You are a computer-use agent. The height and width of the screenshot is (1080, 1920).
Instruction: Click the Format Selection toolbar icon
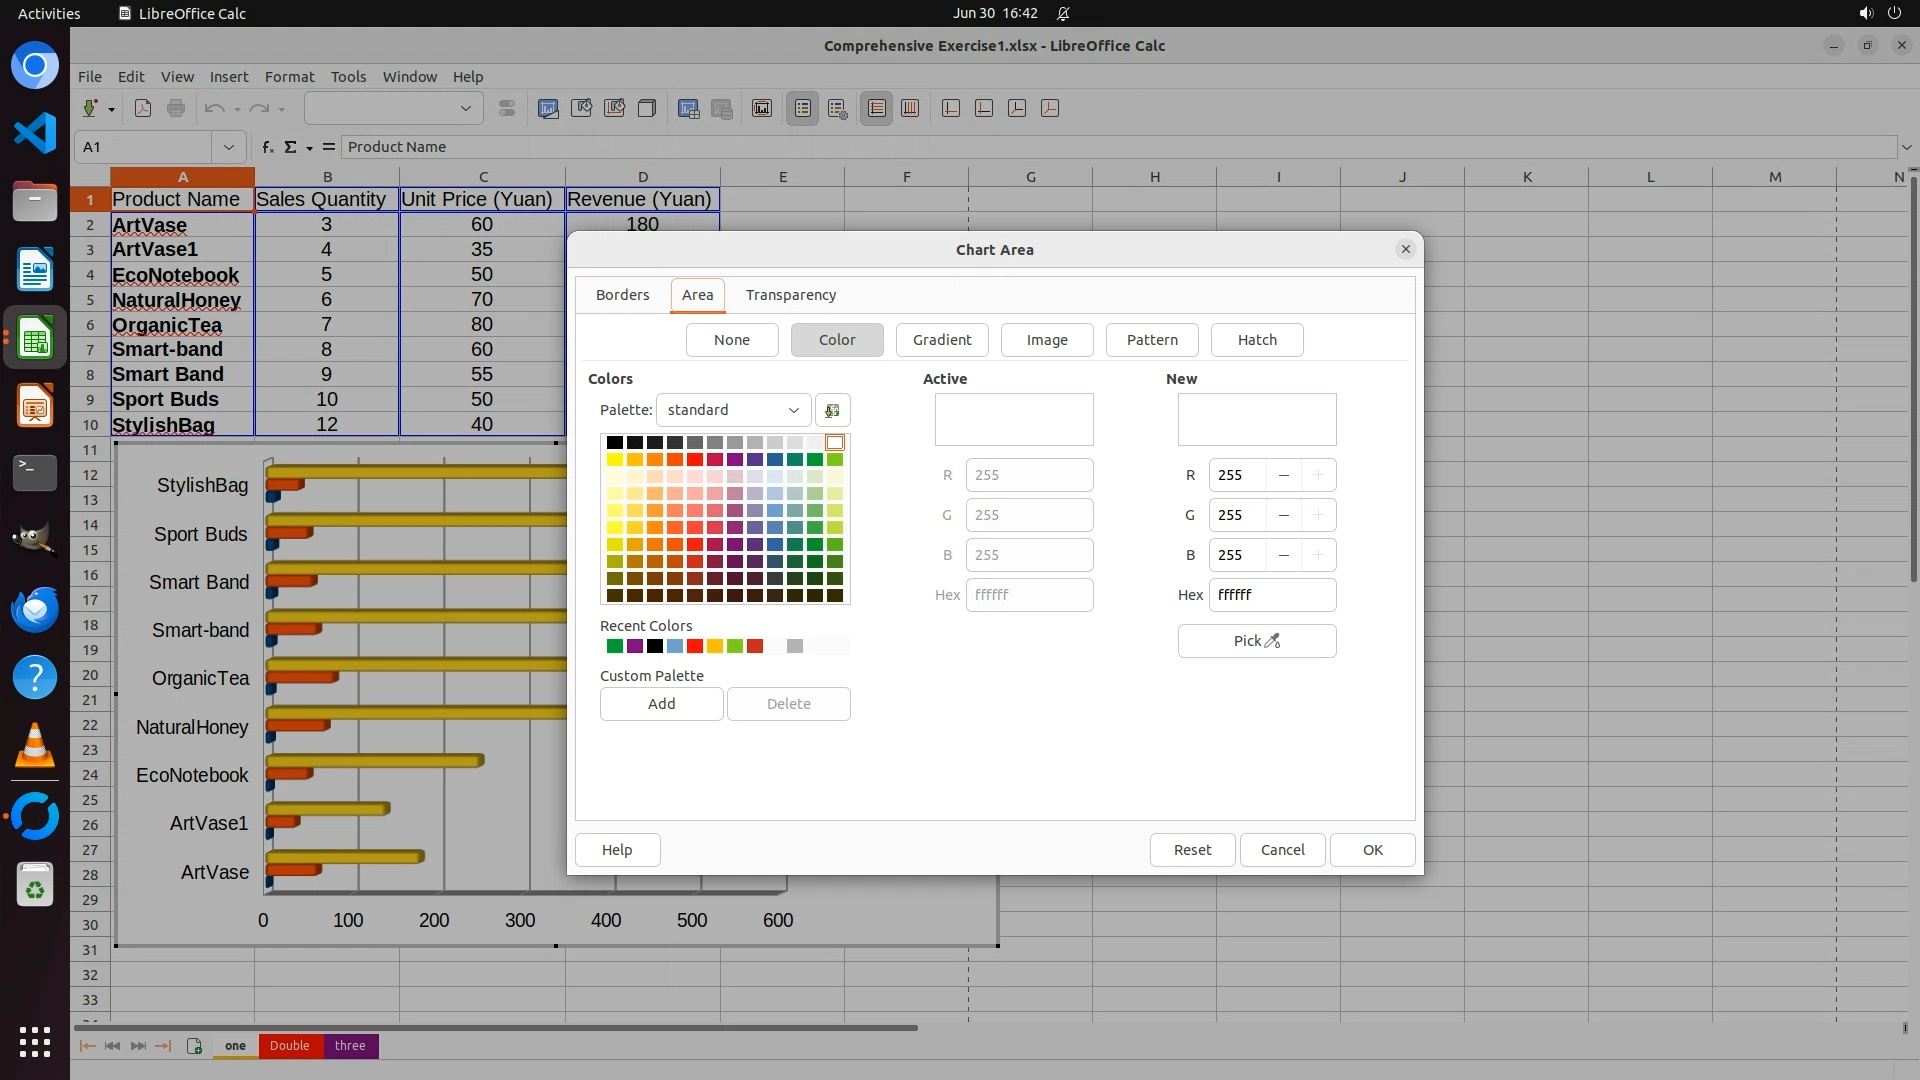coord(507,108)
